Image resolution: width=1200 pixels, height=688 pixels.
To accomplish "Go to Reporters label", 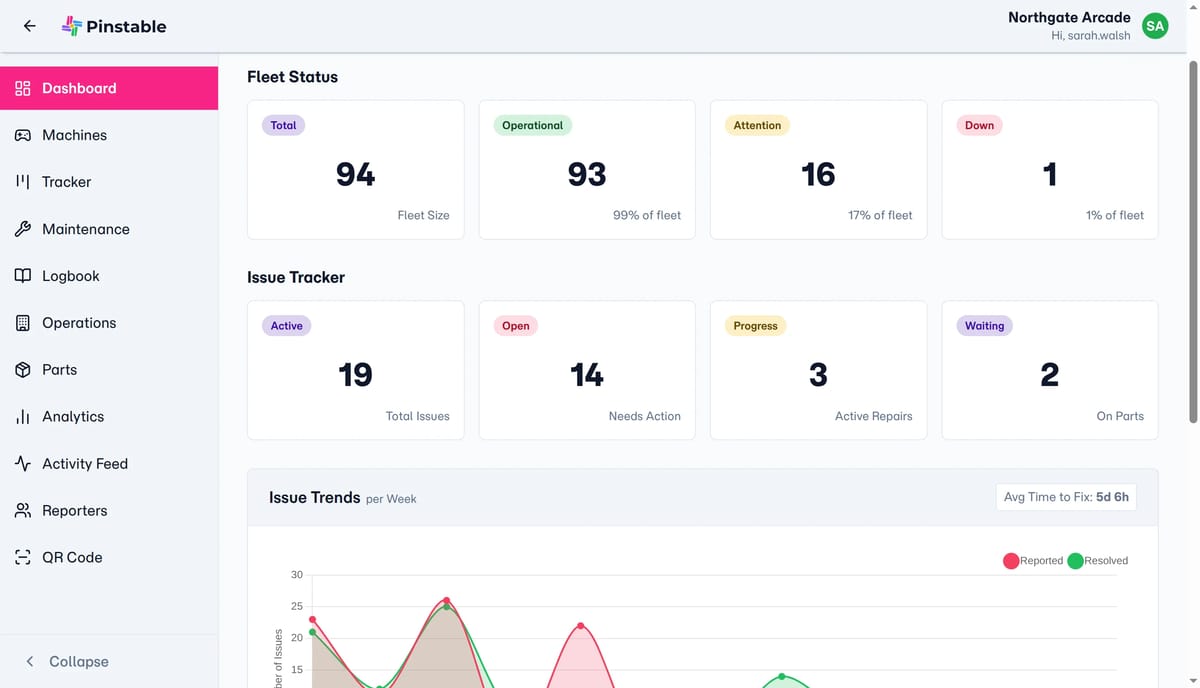I will click(75, 511).
